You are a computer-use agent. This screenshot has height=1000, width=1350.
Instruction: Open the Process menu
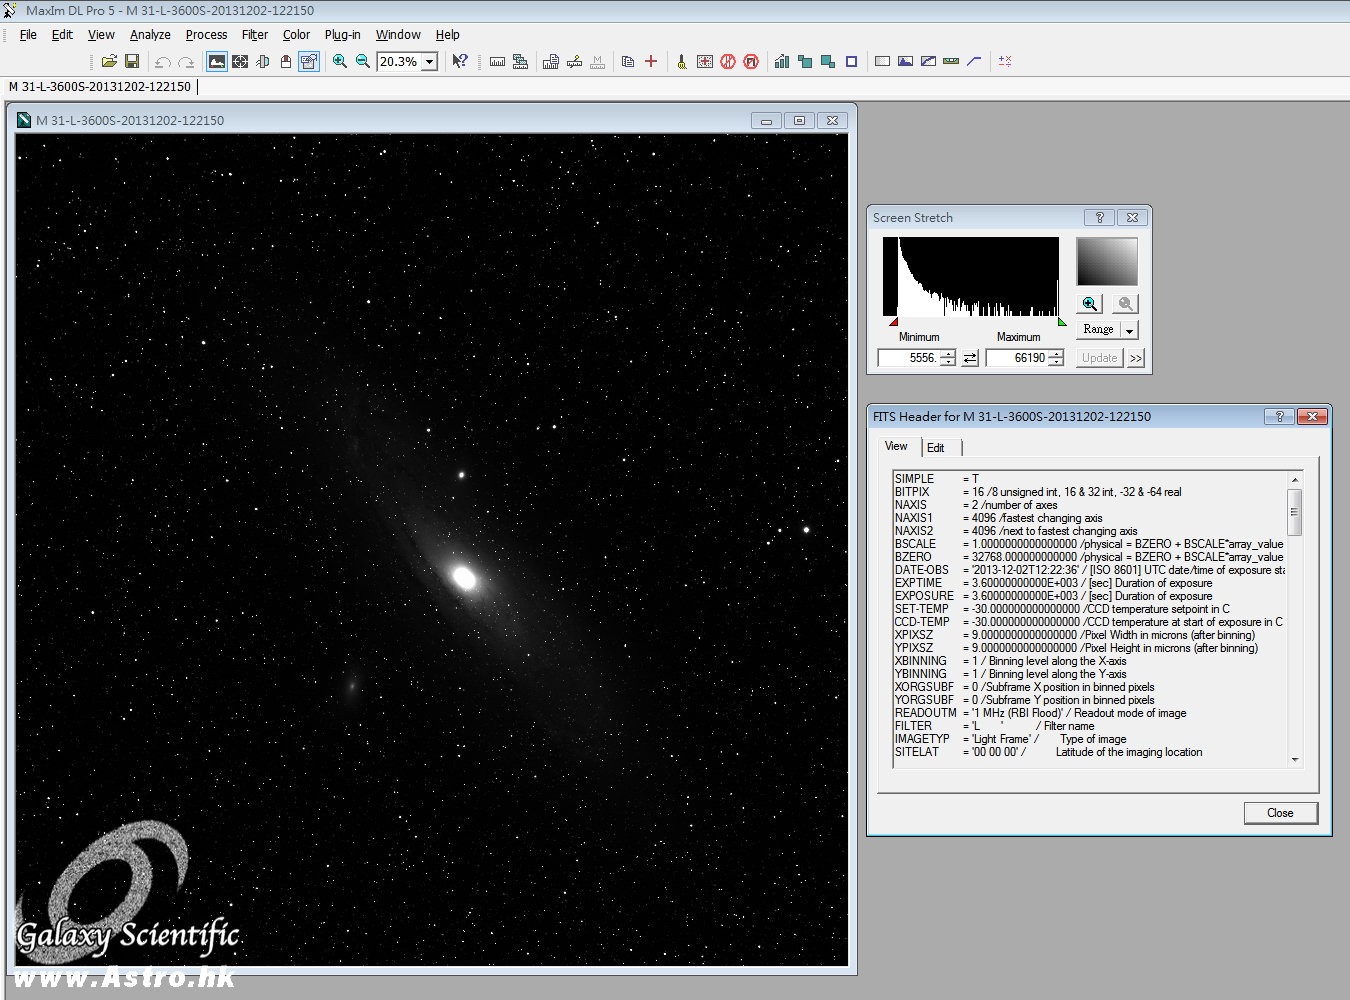(206, 35)
